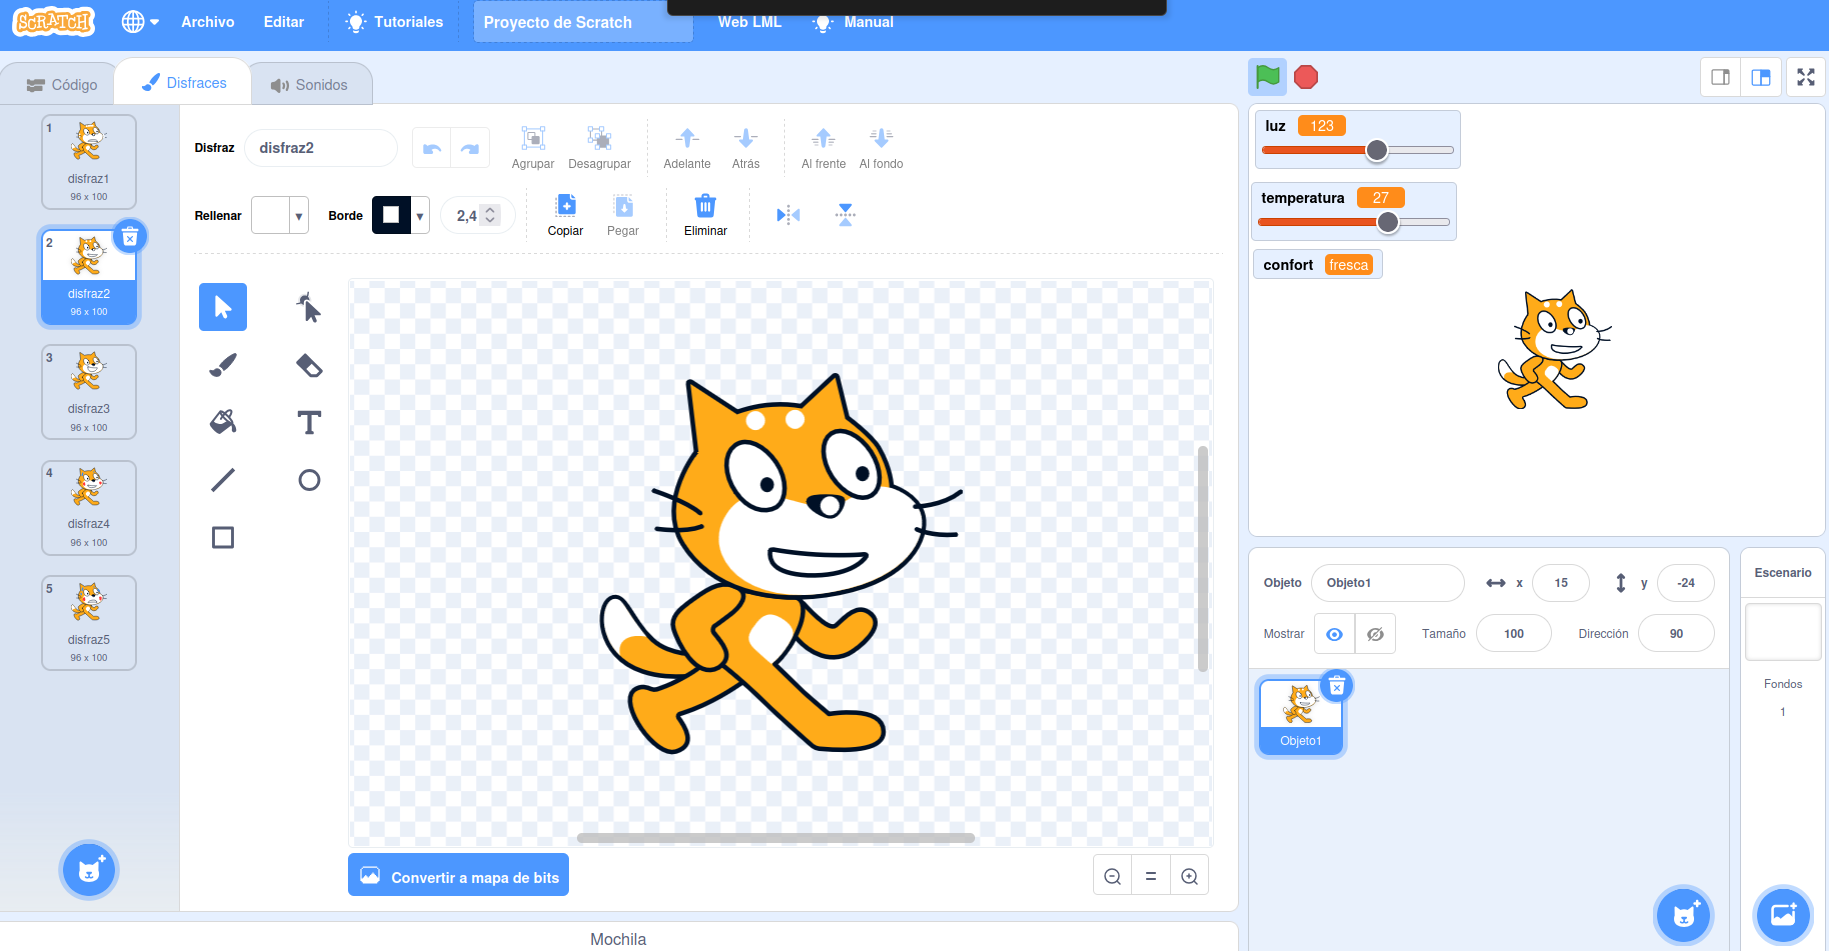Select the Brush tool in the paint editor
The image size is (1829, 951).
click(223, 365)
